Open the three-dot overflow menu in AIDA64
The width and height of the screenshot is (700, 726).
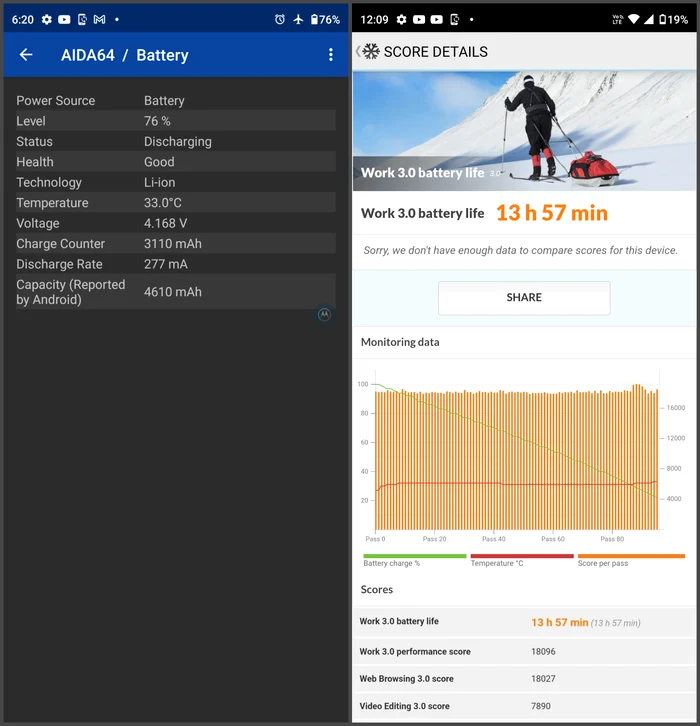(x=331, y=55)
